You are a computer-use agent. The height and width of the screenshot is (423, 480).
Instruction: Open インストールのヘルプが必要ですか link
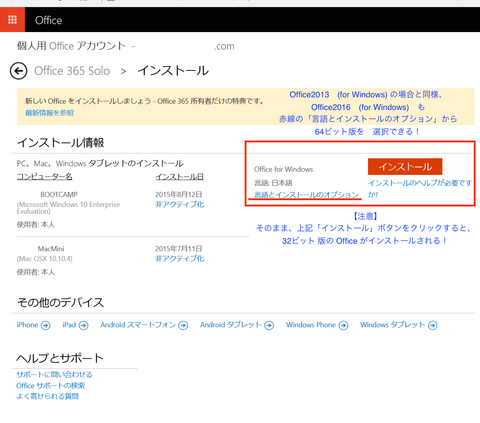pyautogui.click(x=420, y=189)
